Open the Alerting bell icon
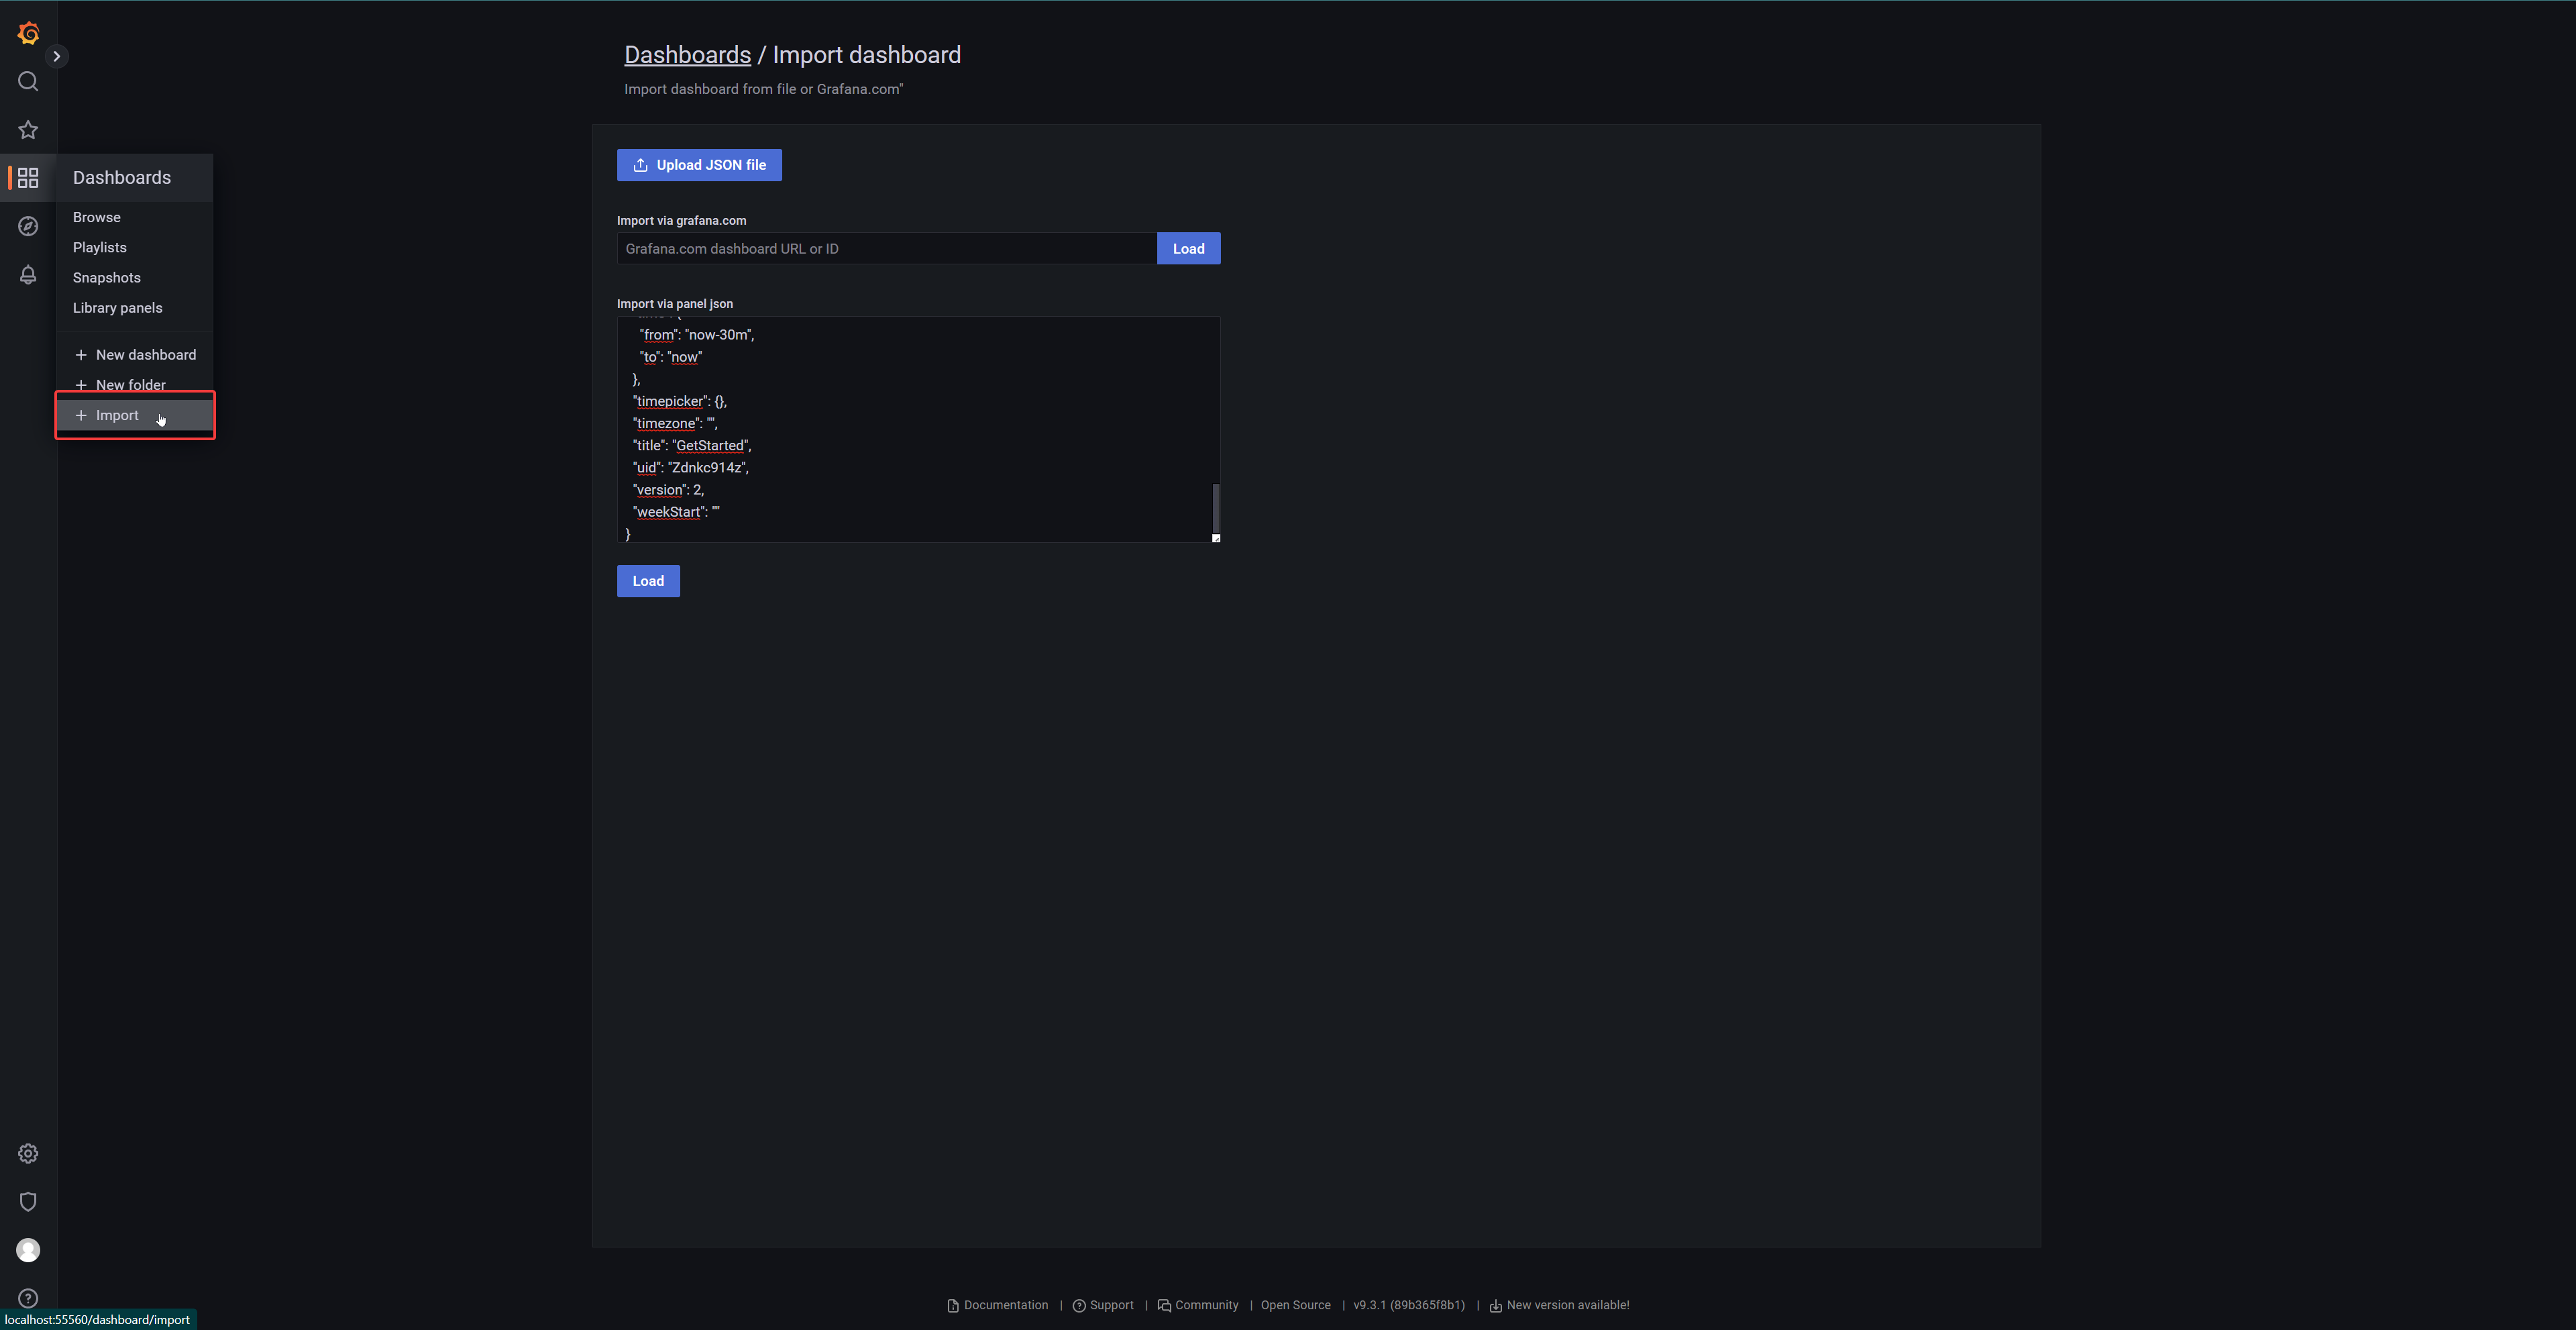 pyautogui.click(x=28, y=274)
